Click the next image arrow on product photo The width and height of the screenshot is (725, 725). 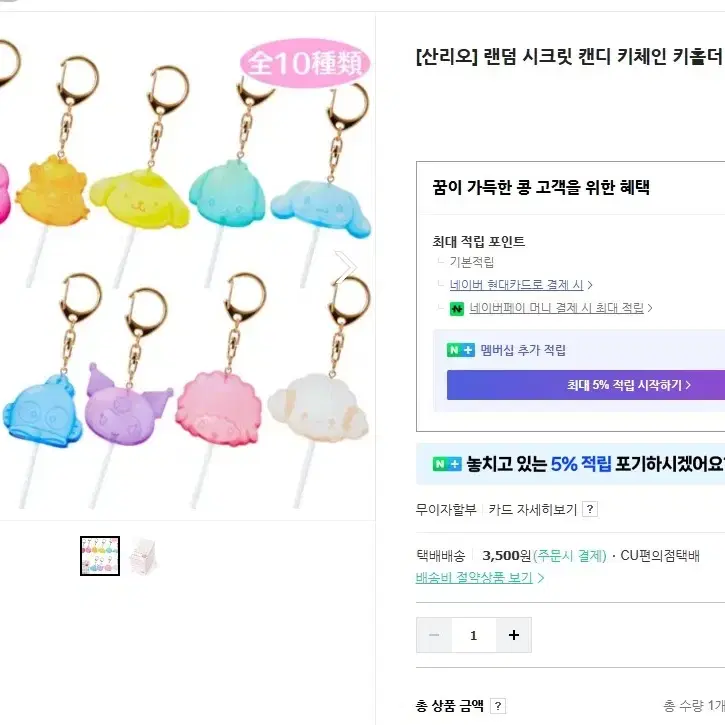(x=346, y=267)
